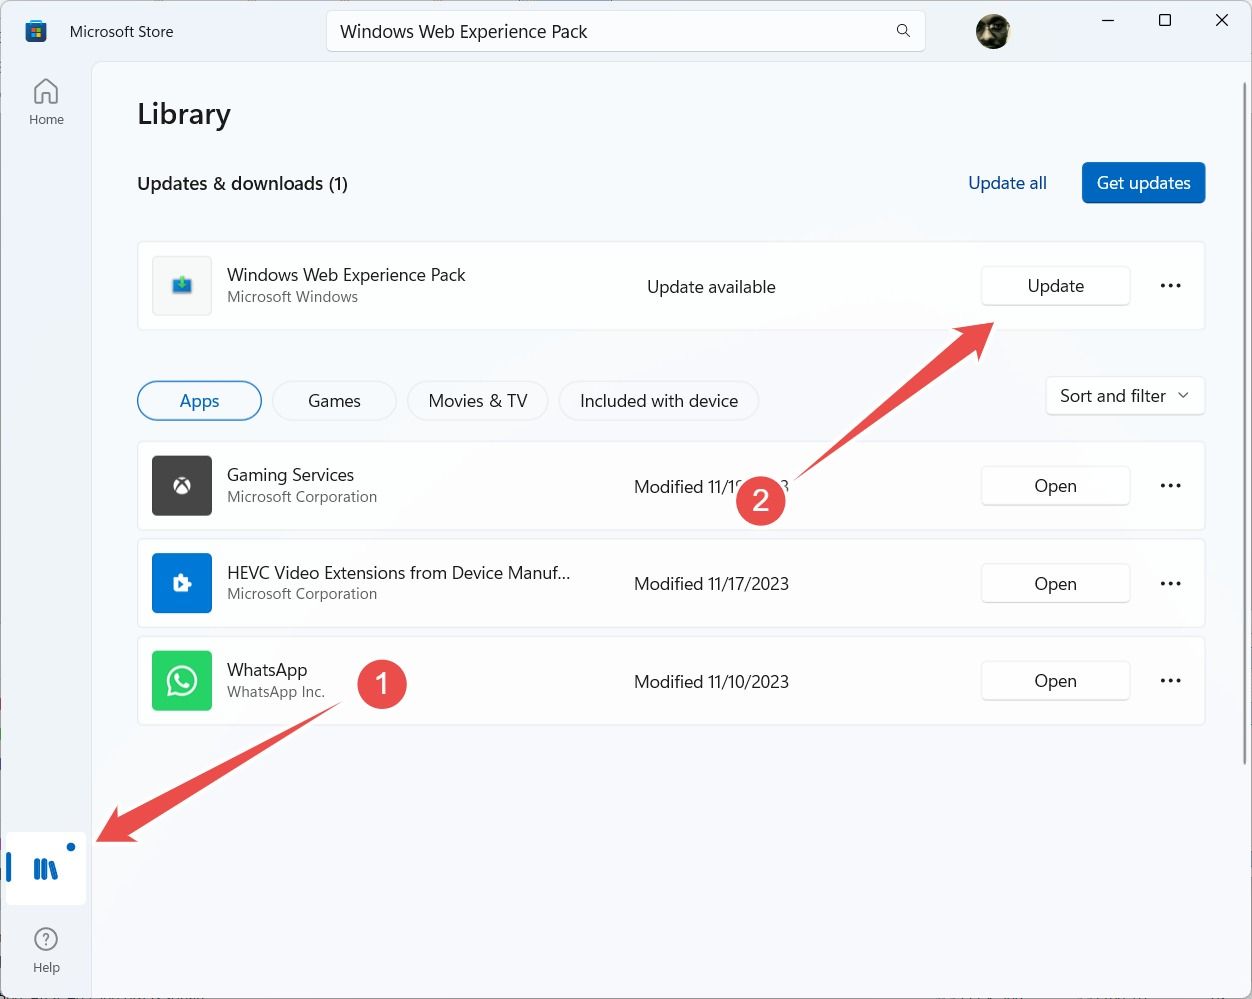Click the Update available status text

point(711,287)
